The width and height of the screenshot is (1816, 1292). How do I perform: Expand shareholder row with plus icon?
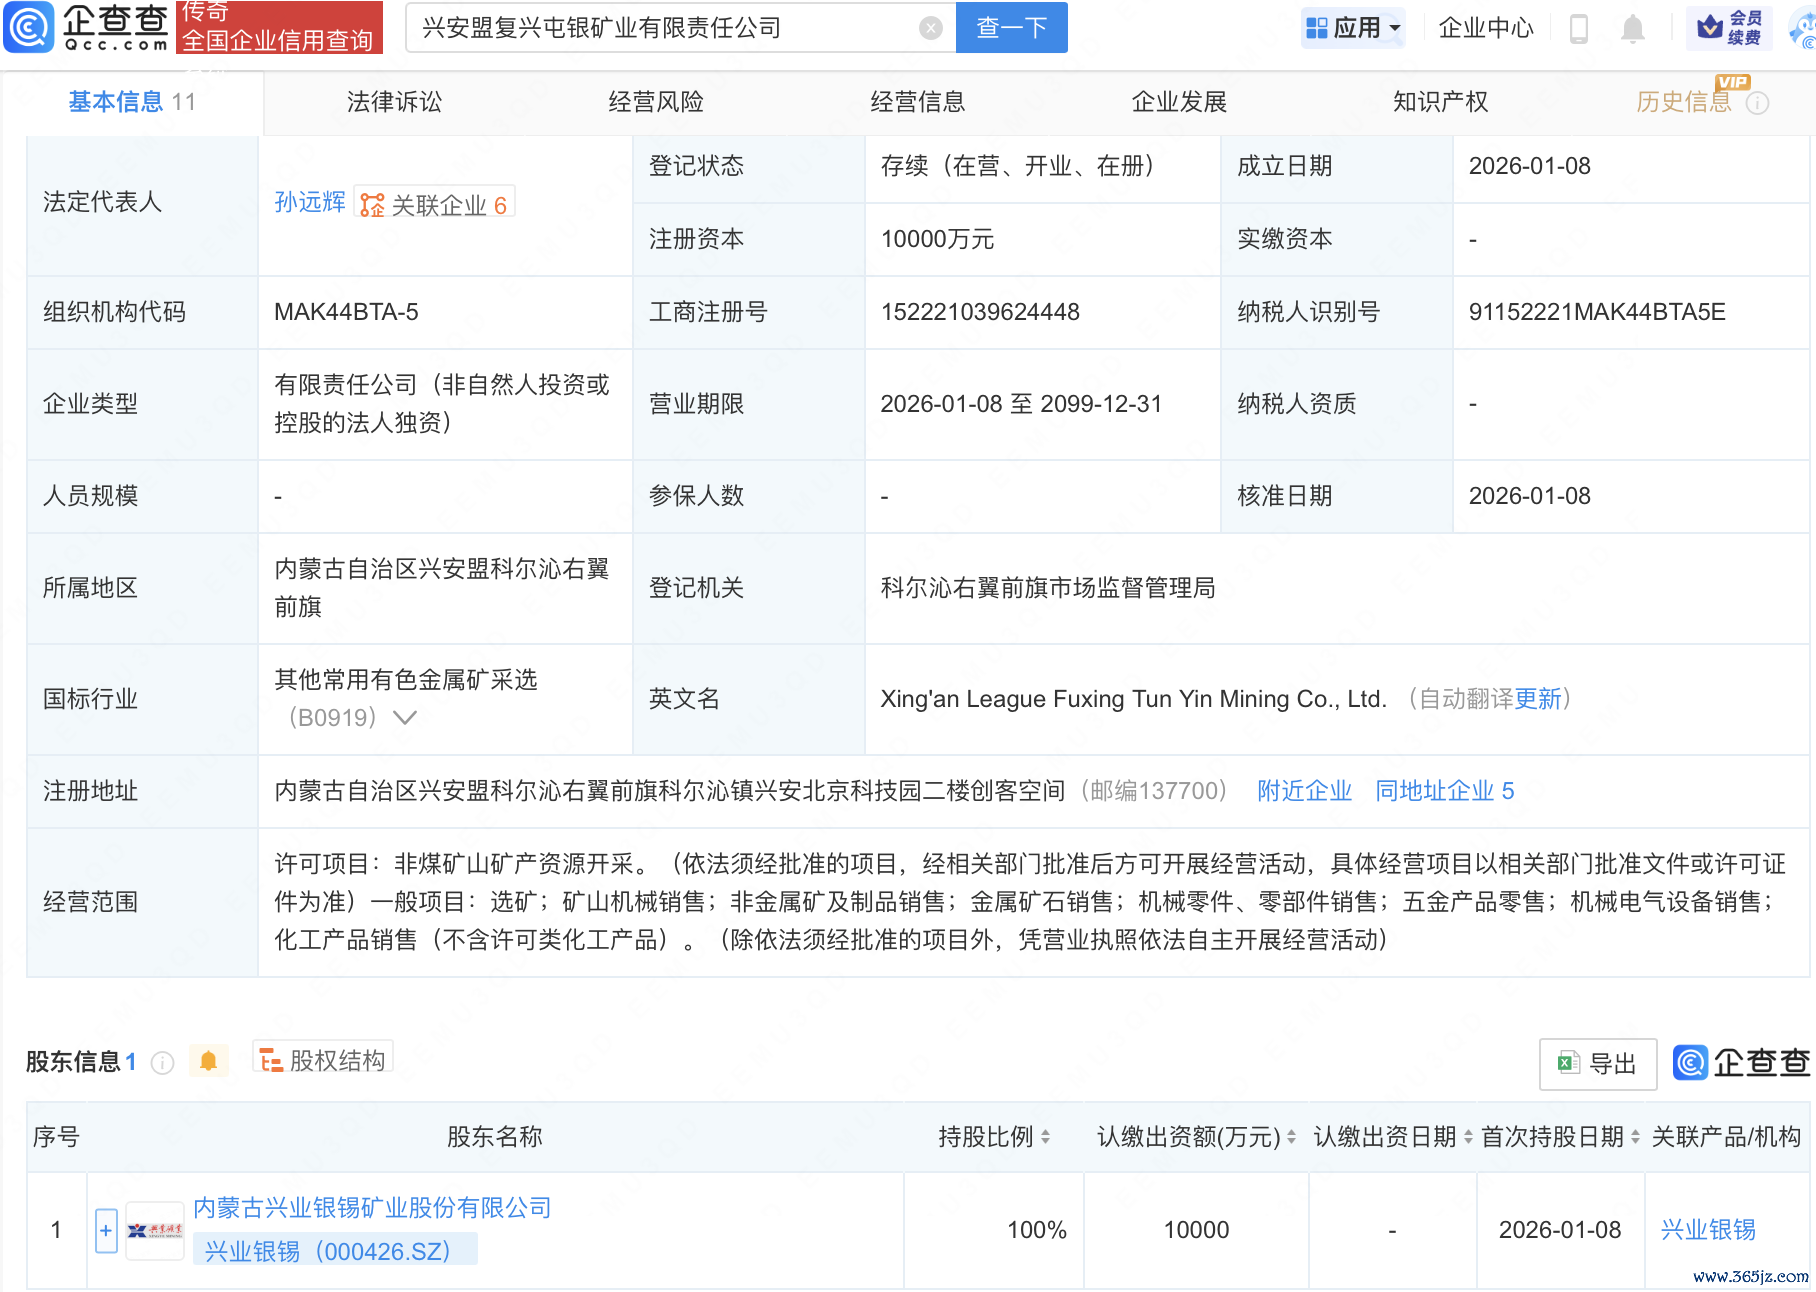(106, 1230)
